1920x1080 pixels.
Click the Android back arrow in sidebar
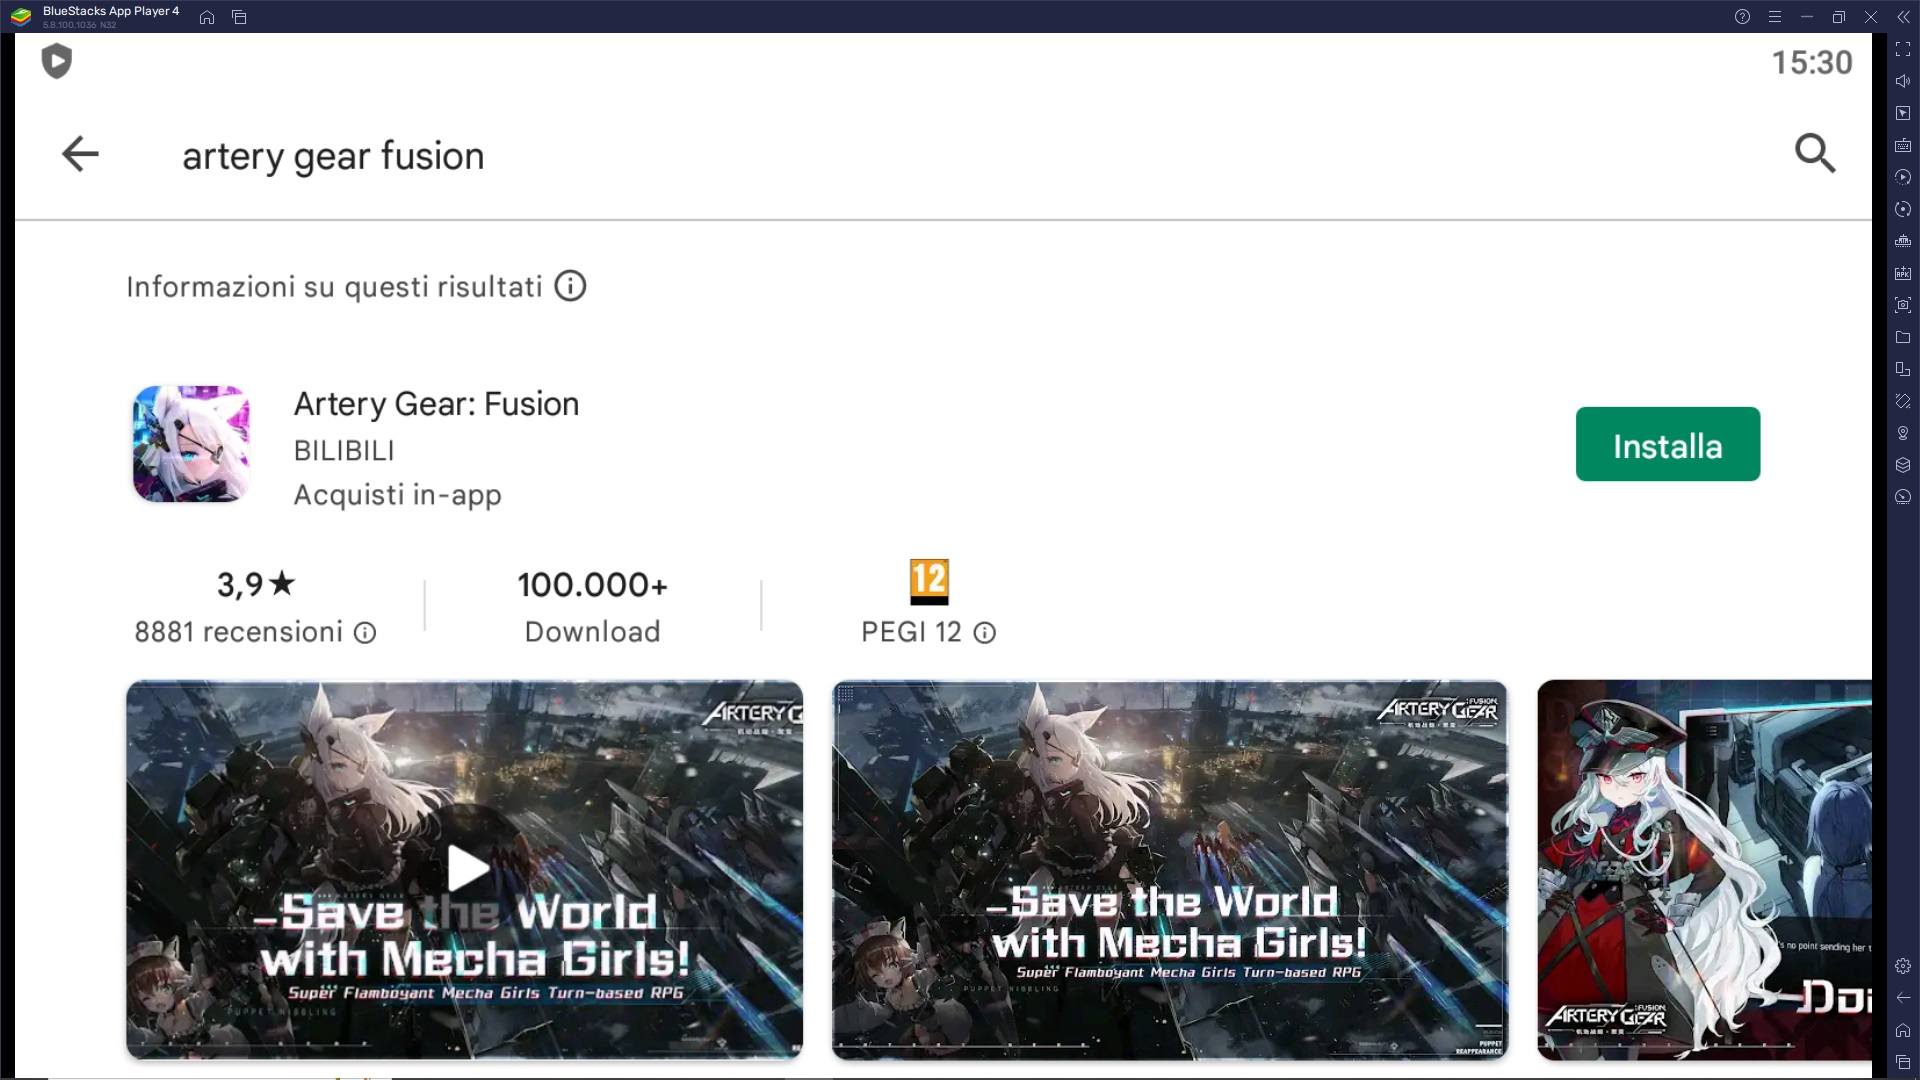pos(1903,998)
